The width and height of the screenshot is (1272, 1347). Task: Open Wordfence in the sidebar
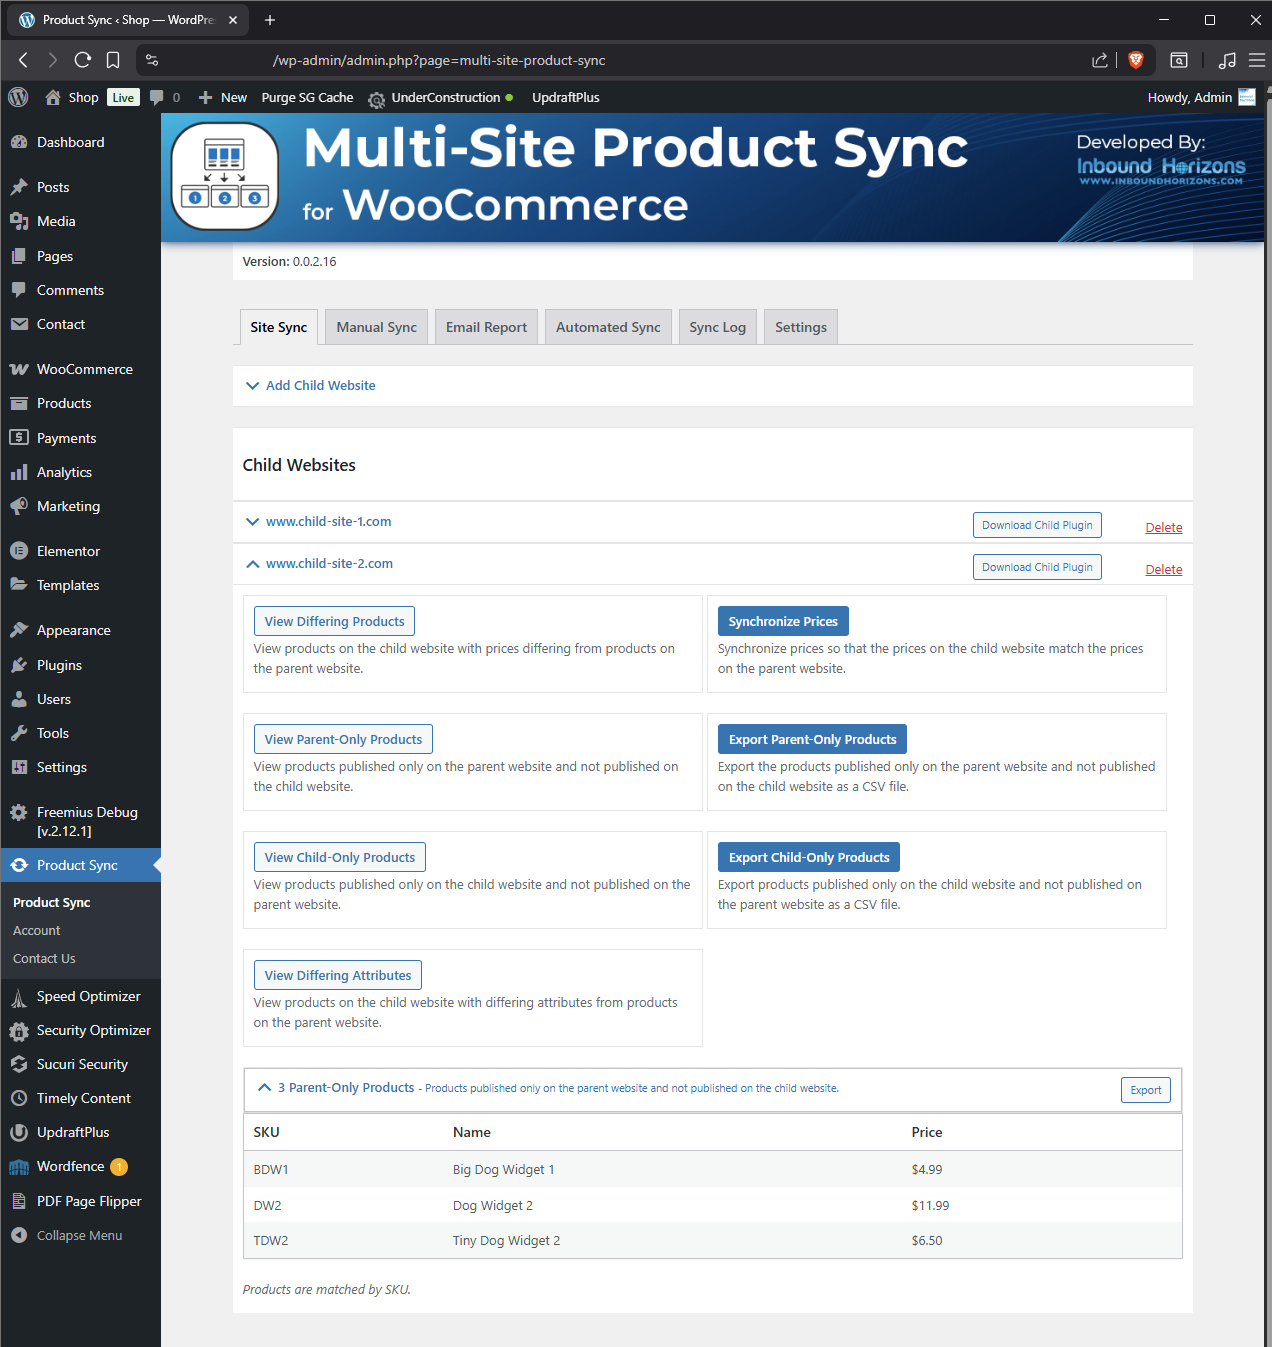70,1166
